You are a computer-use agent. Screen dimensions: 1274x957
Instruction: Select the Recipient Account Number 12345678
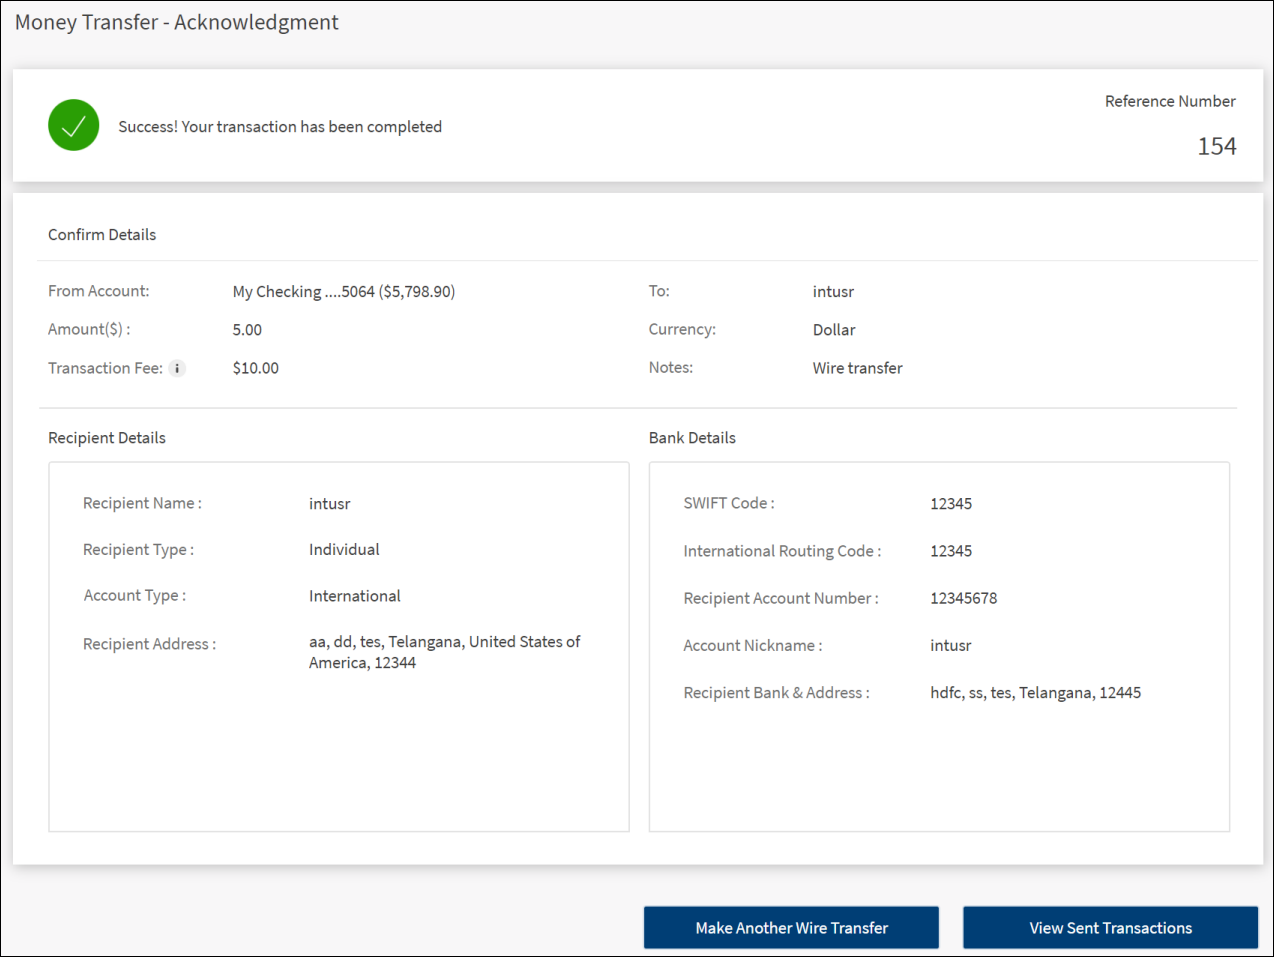click(963, 598)
